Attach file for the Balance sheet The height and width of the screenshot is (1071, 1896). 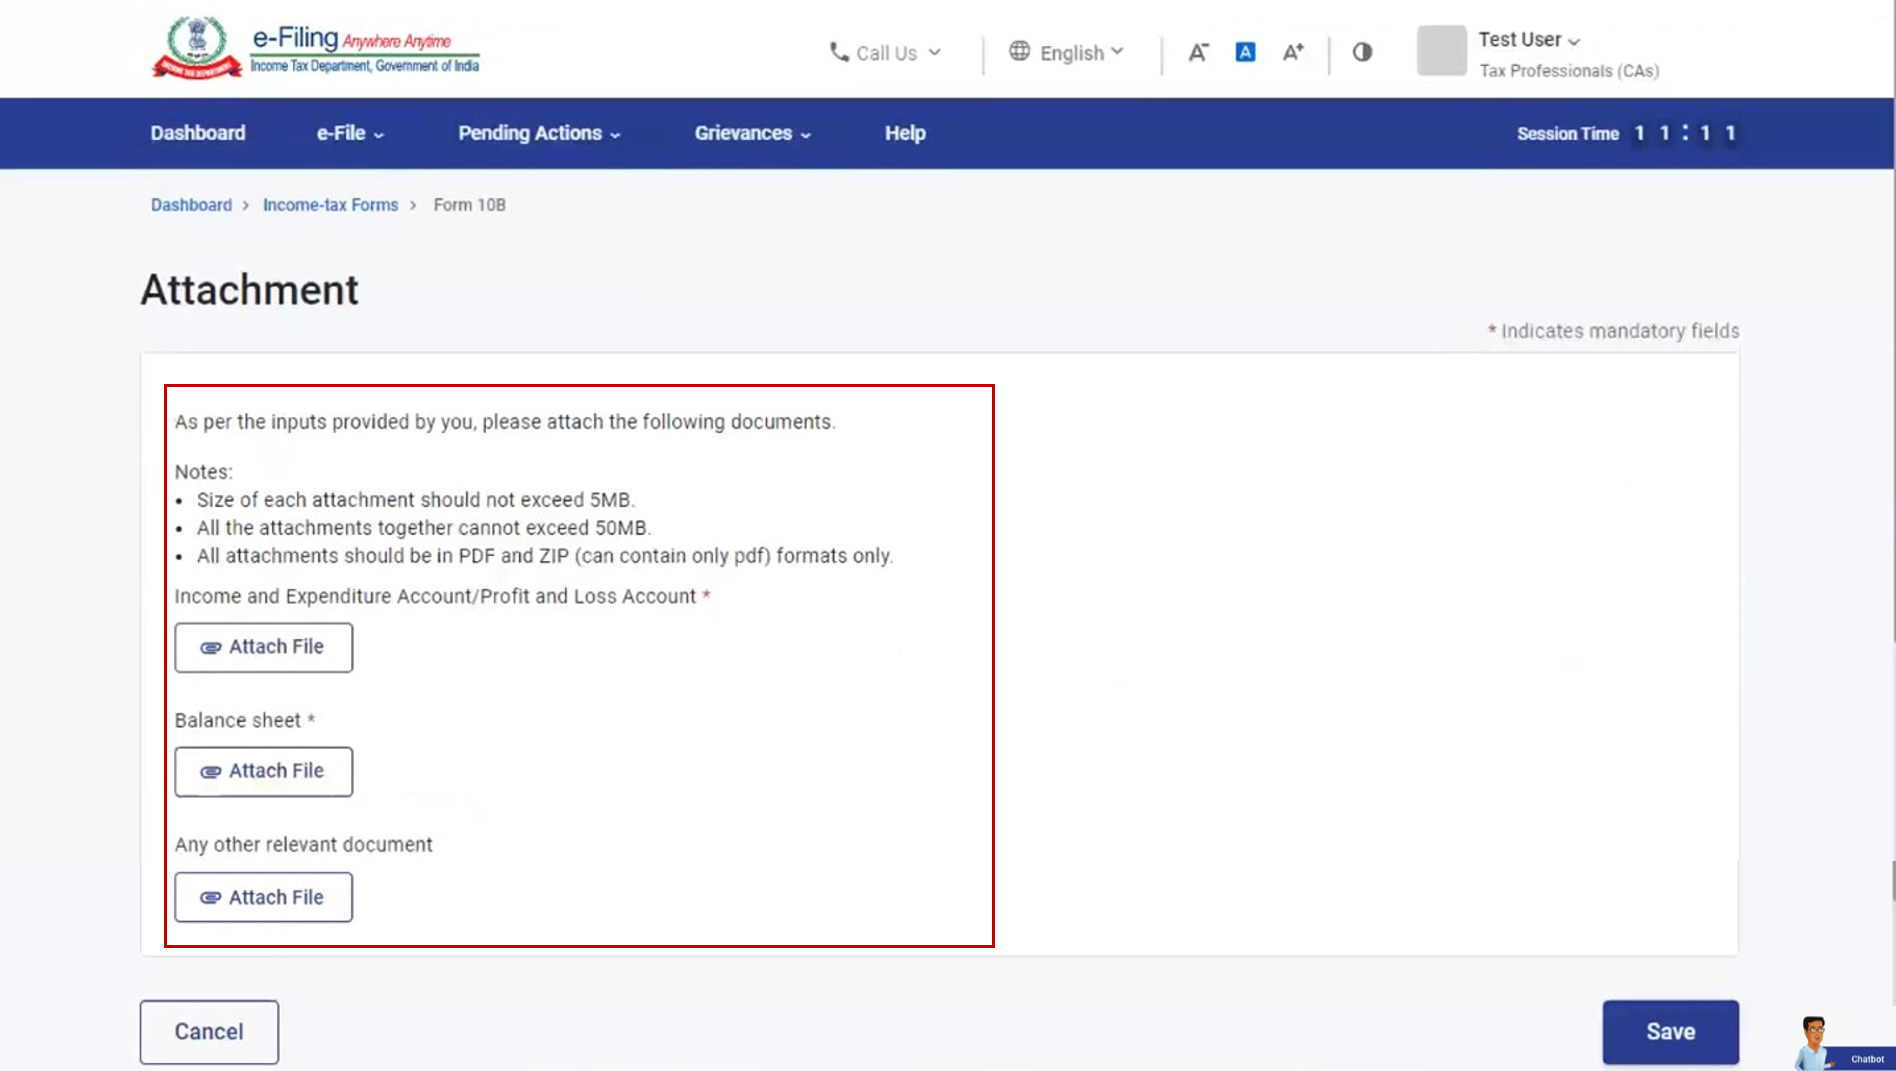coord(263,771)
